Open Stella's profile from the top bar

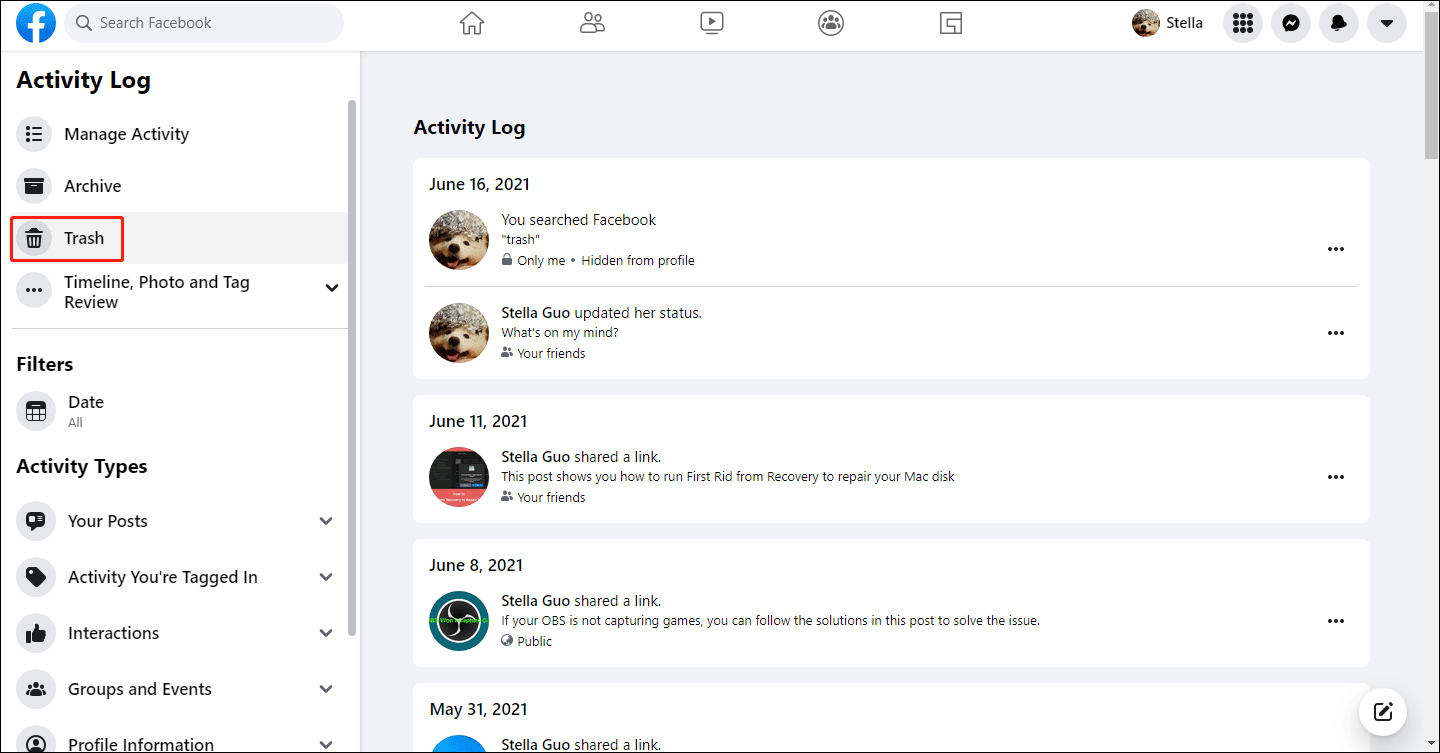click(x=1168, y=23)
